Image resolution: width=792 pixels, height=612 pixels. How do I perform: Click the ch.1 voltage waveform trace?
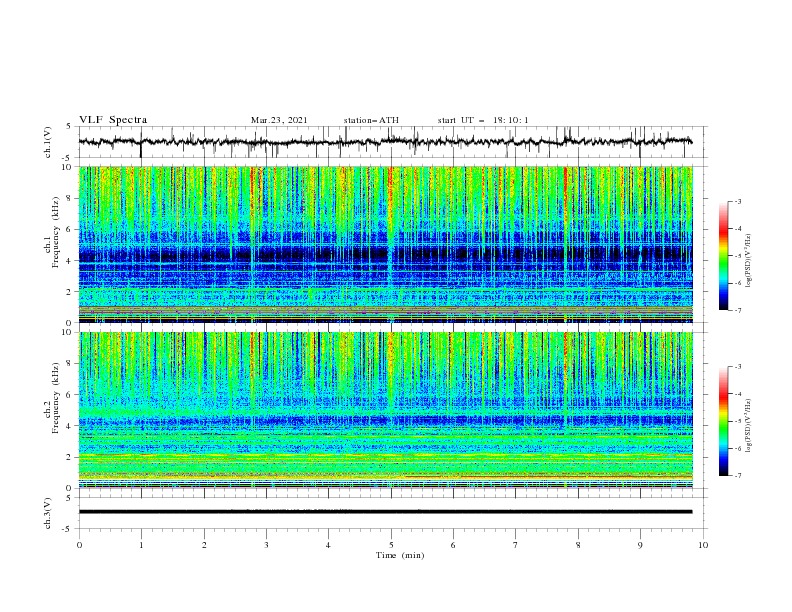pyautogui.click(x=385, y=141)
